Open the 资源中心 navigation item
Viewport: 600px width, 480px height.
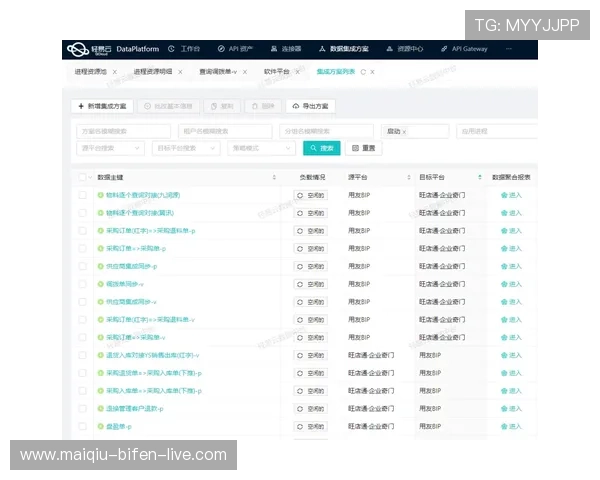click(405, 49)
